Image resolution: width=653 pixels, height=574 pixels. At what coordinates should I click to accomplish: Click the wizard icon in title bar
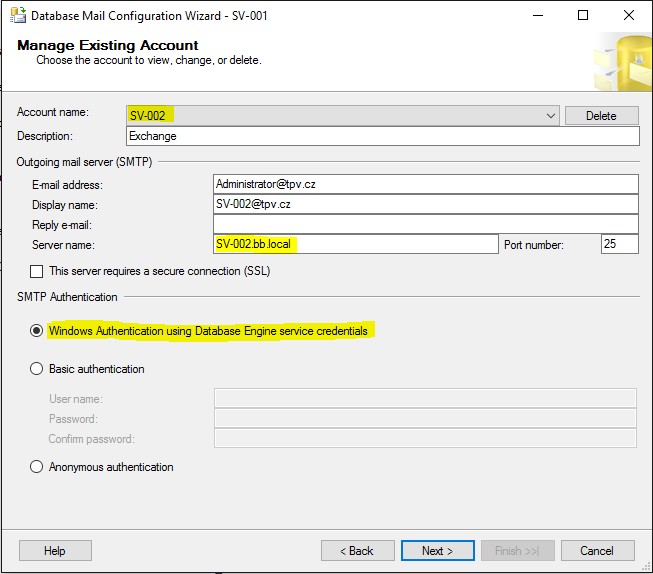click(x=17, y=16)
